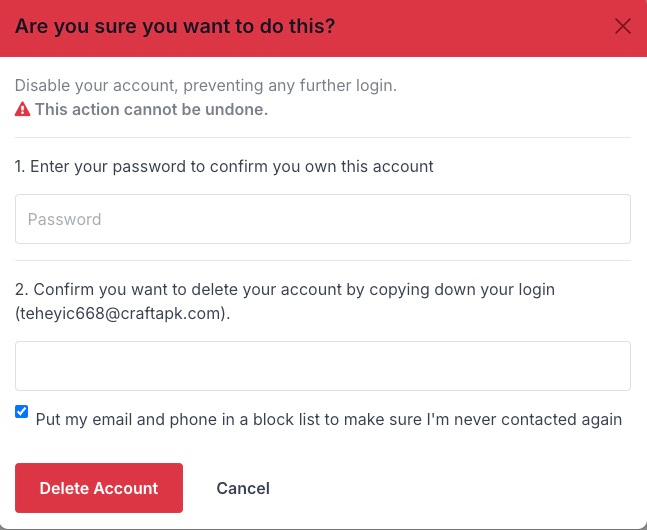Click the 'never contacted again' label ending

(538, 419)
